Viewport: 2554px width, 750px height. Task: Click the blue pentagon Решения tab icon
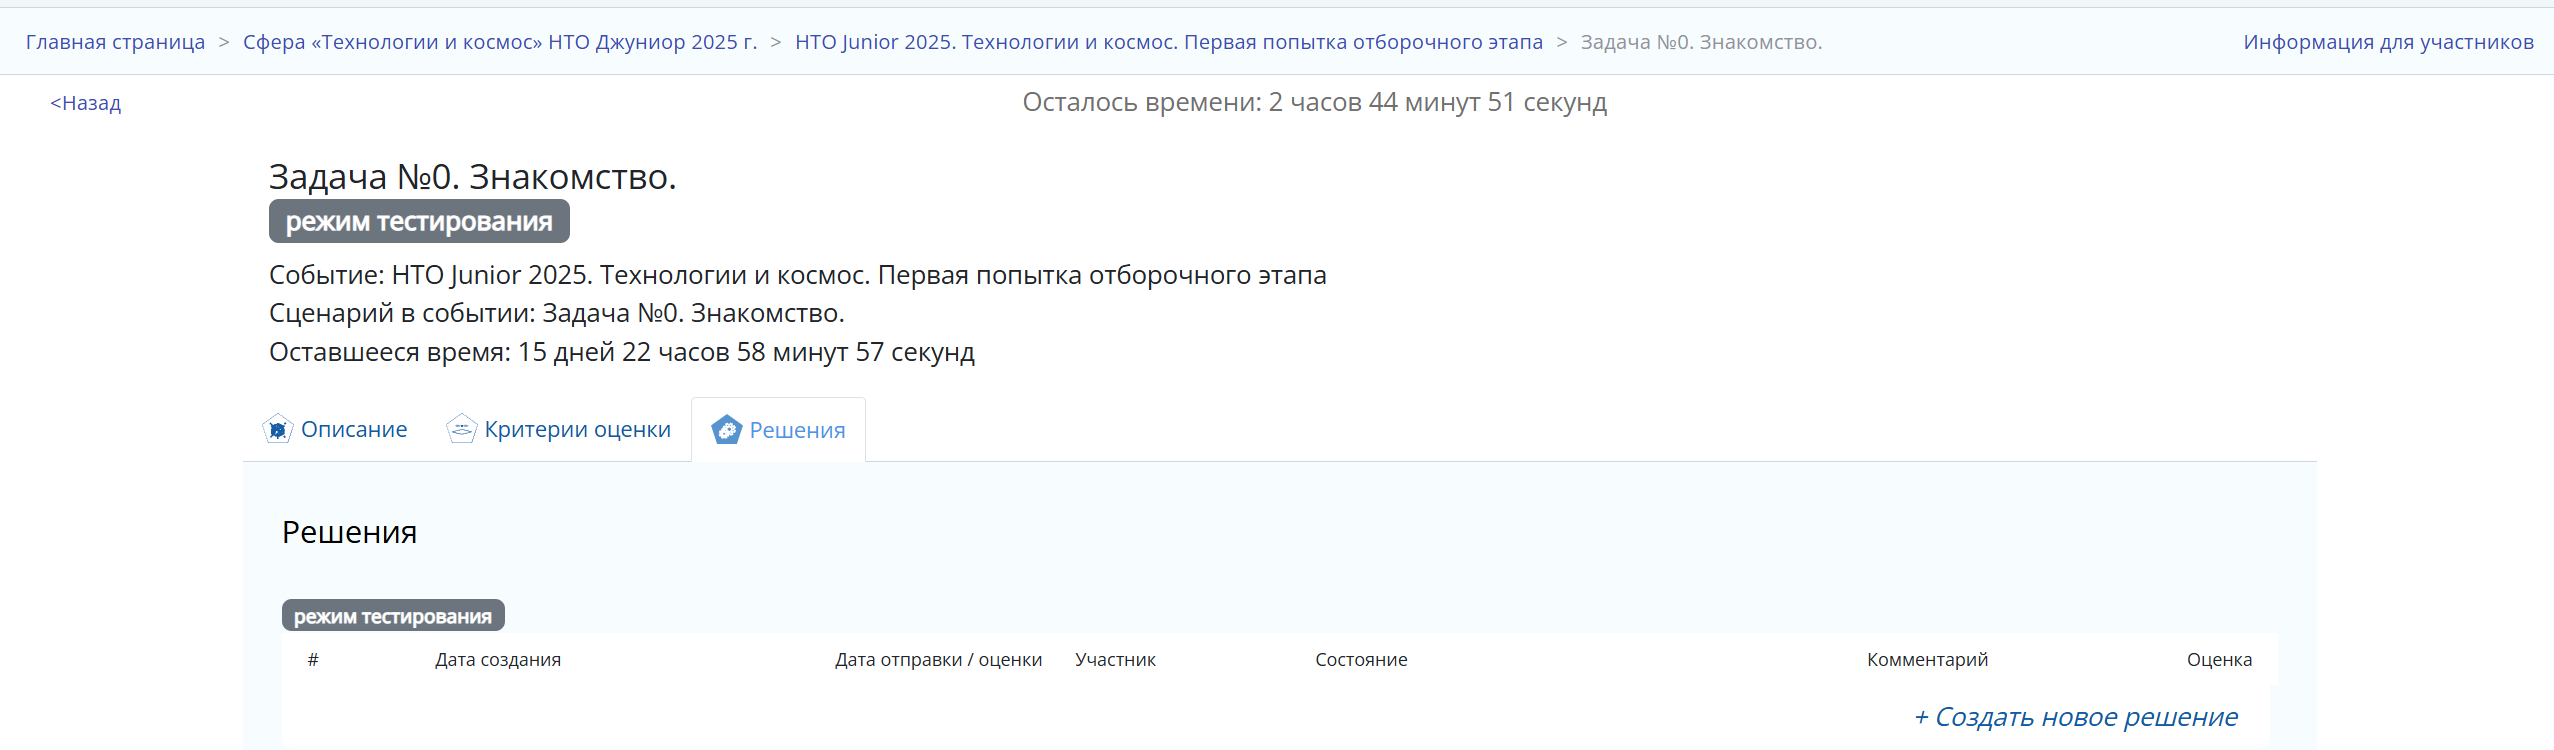tap(726, 430)
